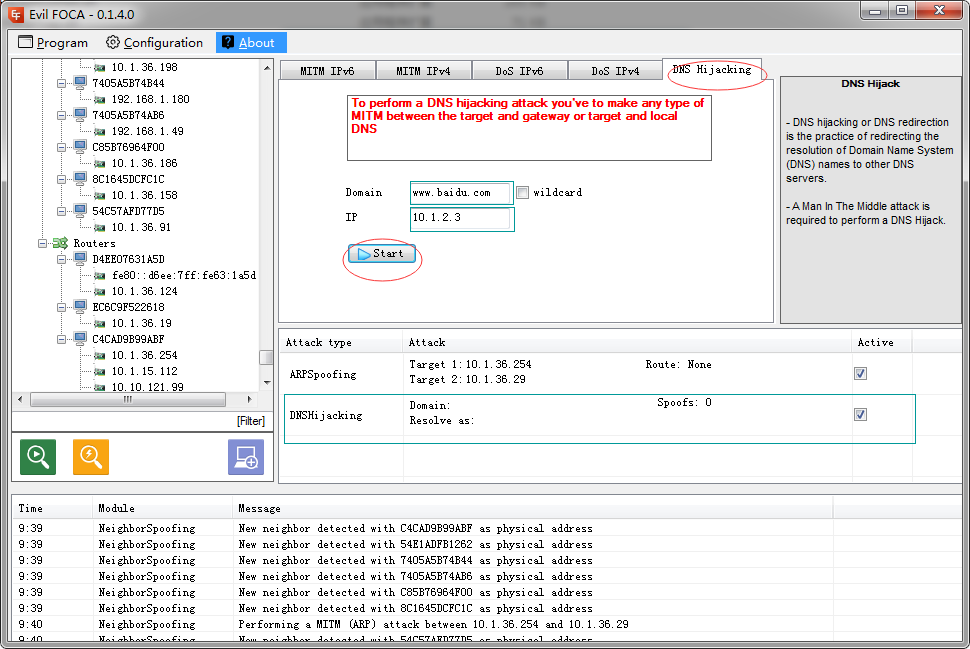Click the Filter link under the tree
The image size is (970, 649).
[250, 421]
